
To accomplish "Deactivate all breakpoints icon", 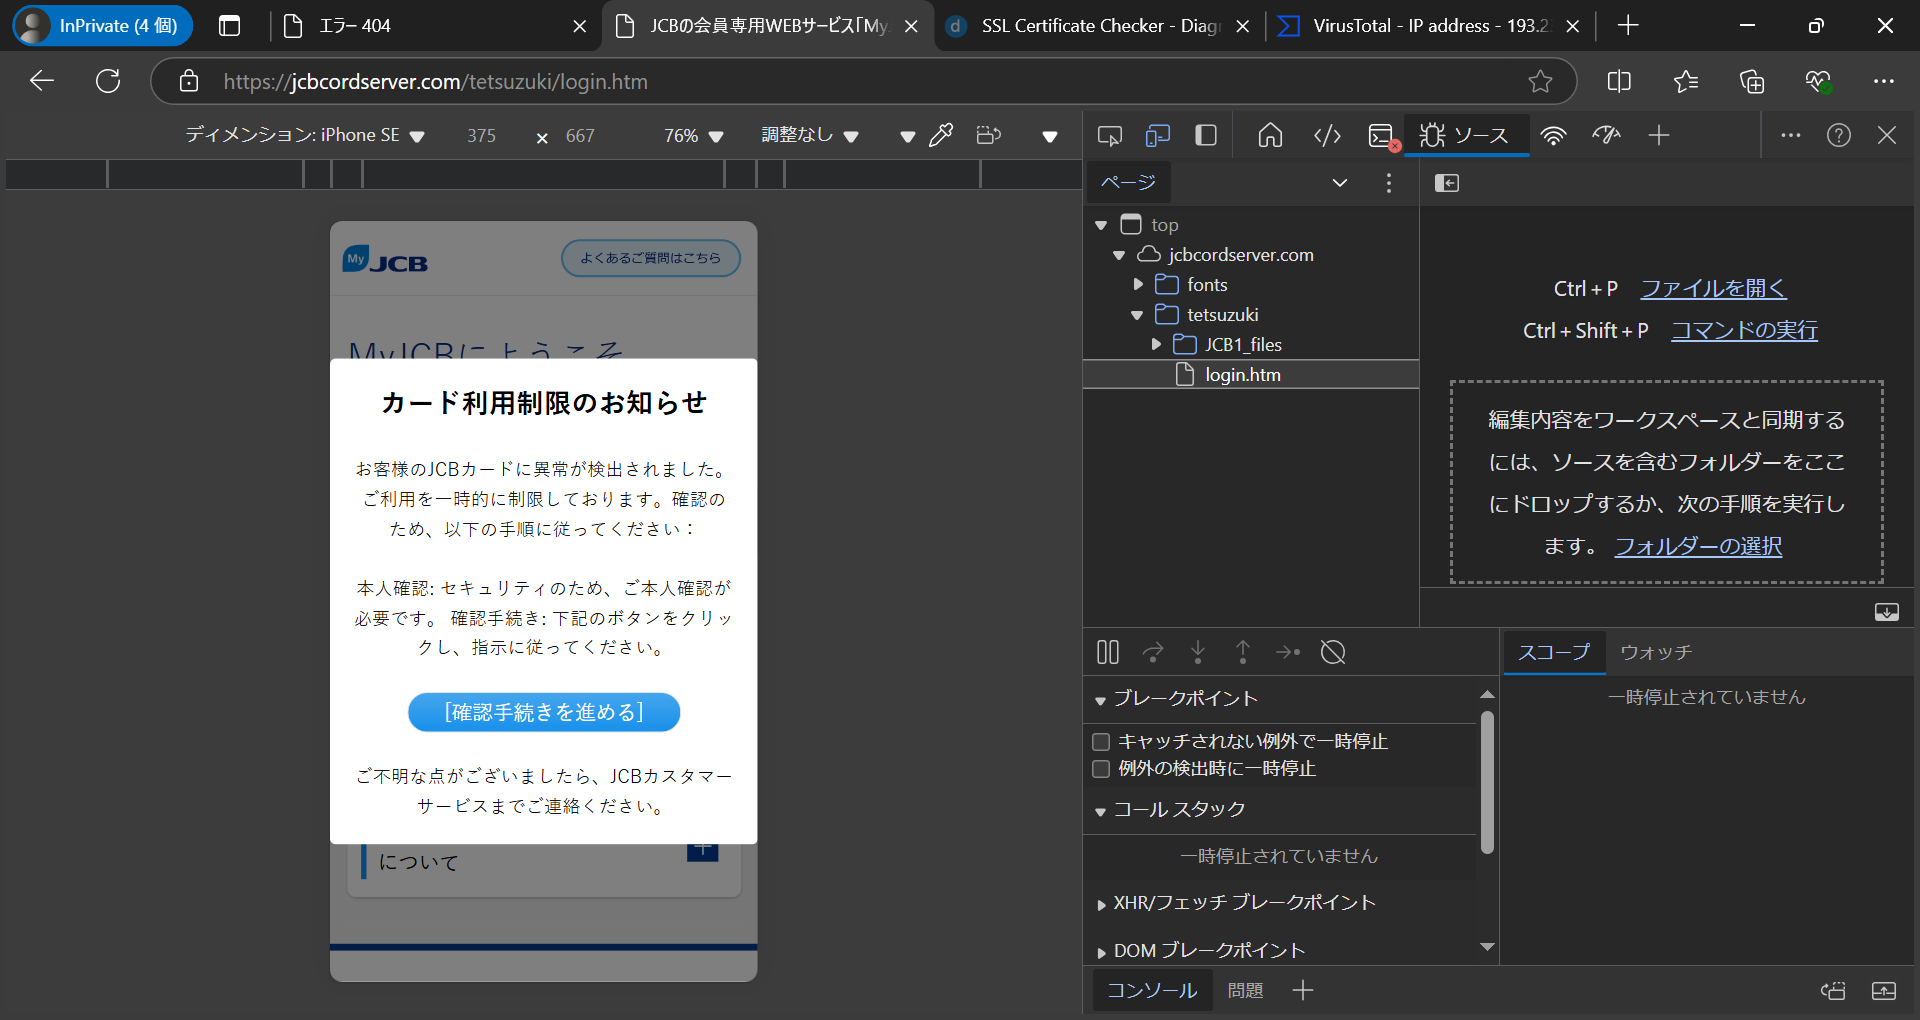I will click(x=1333, y=653).
